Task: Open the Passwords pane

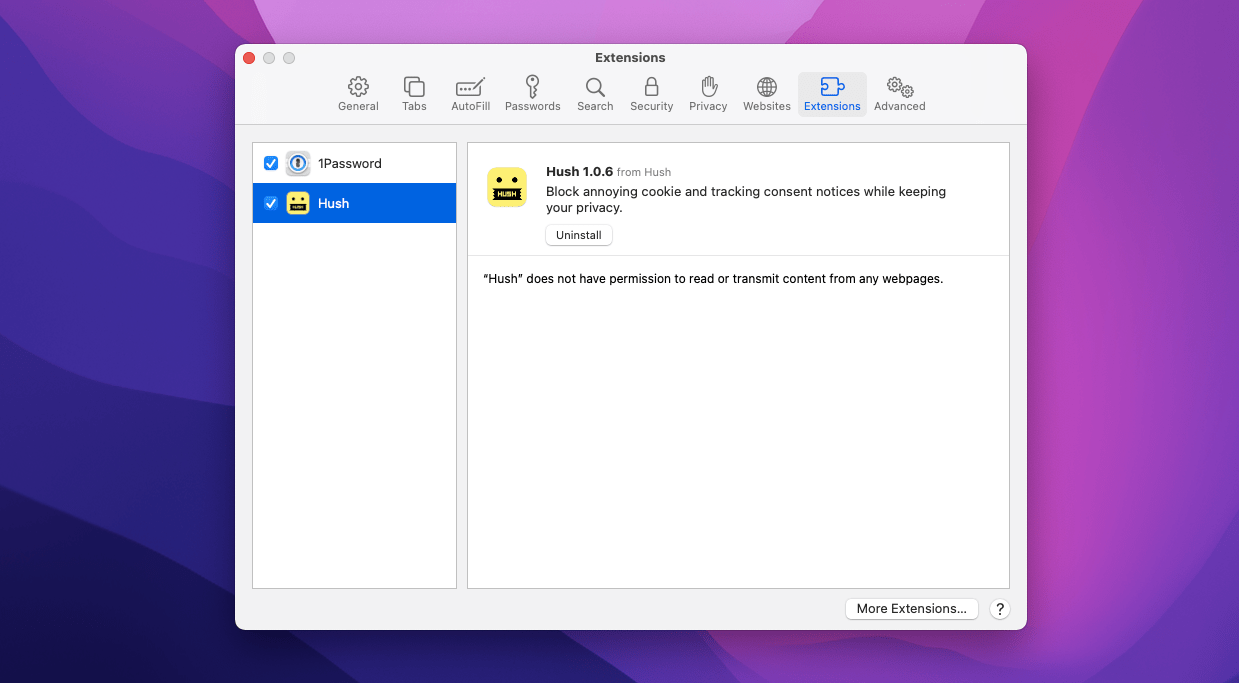Action: (532, 93)
